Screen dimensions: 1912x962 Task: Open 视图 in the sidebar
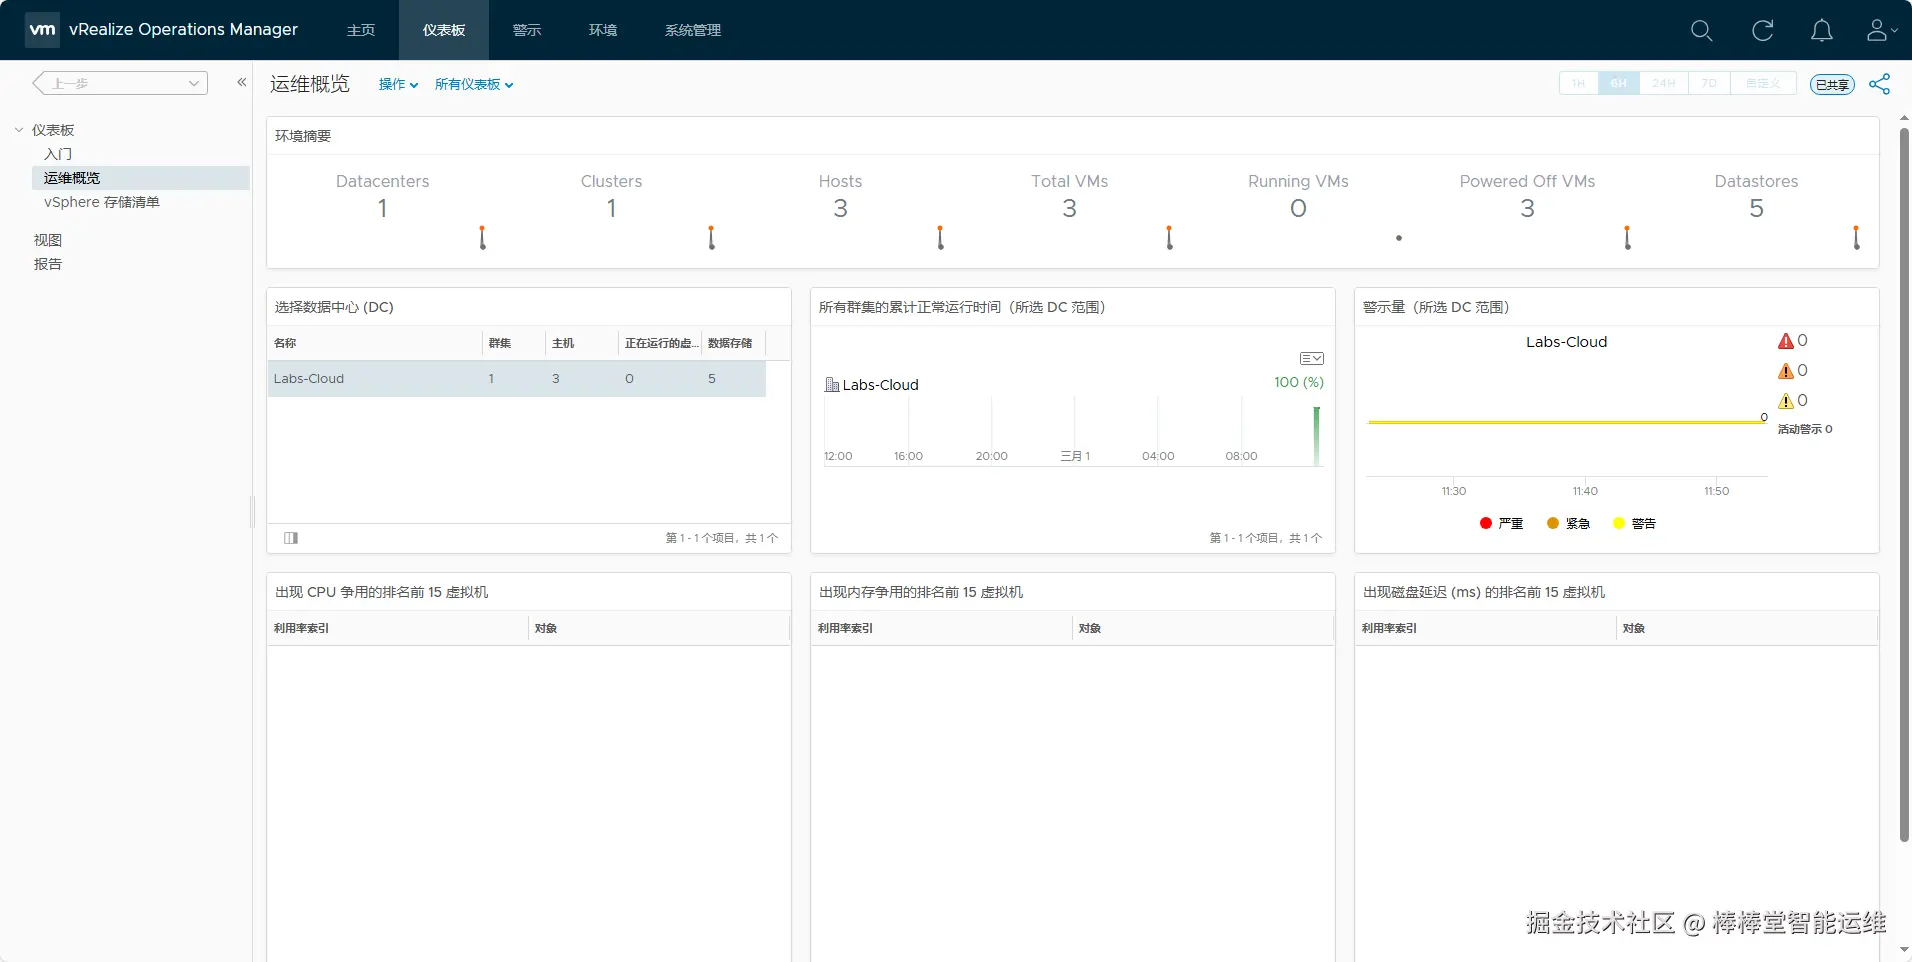48,240
